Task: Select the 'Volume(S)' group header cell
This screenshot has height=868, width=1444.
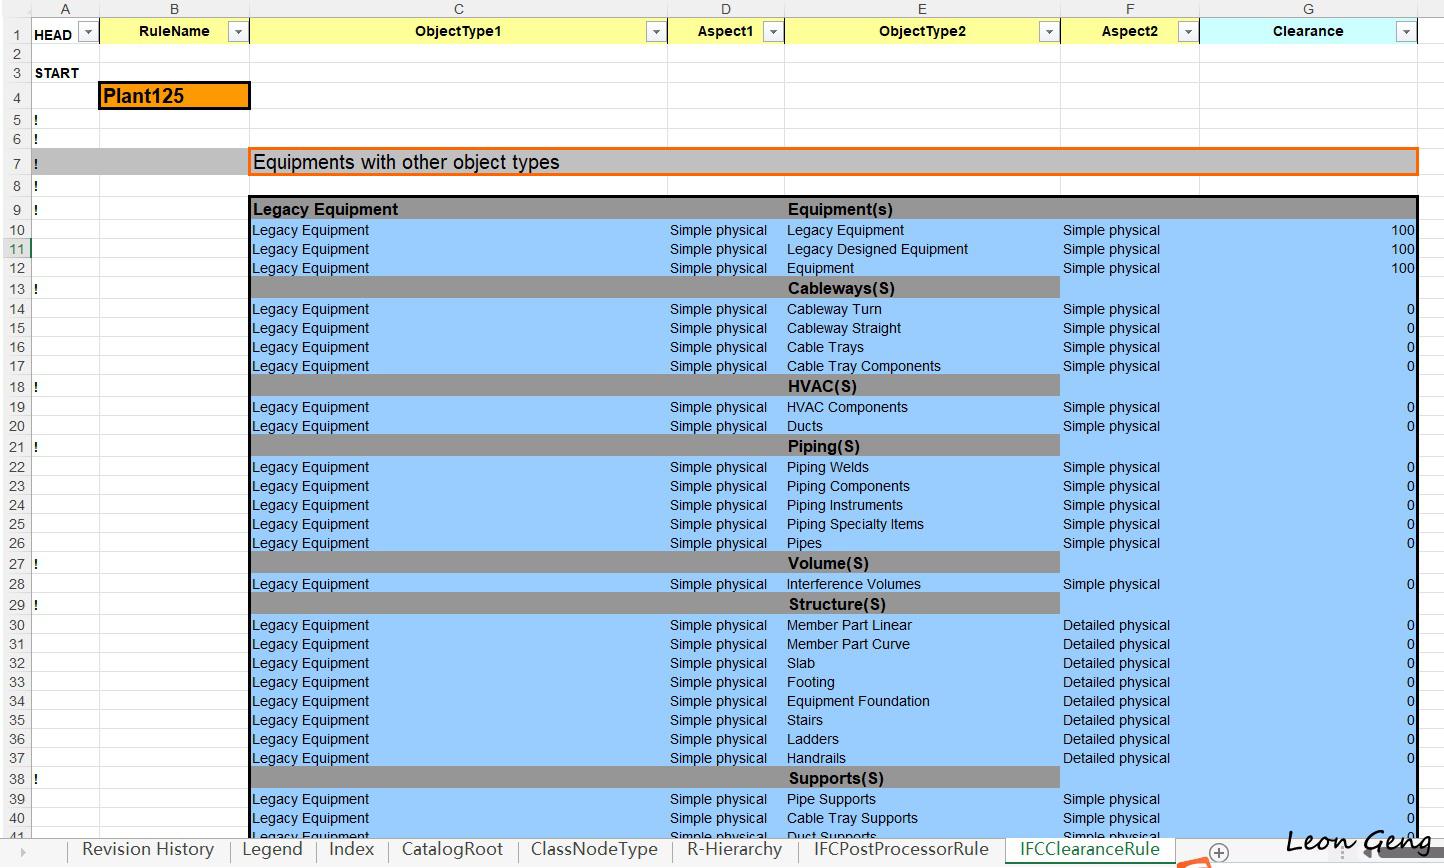Action: 922,563
